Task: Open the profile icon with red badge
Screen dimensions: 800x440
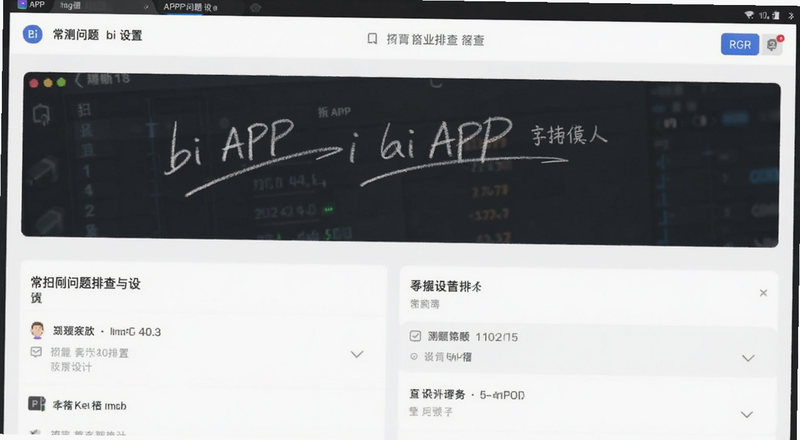Action: (772, 44)
